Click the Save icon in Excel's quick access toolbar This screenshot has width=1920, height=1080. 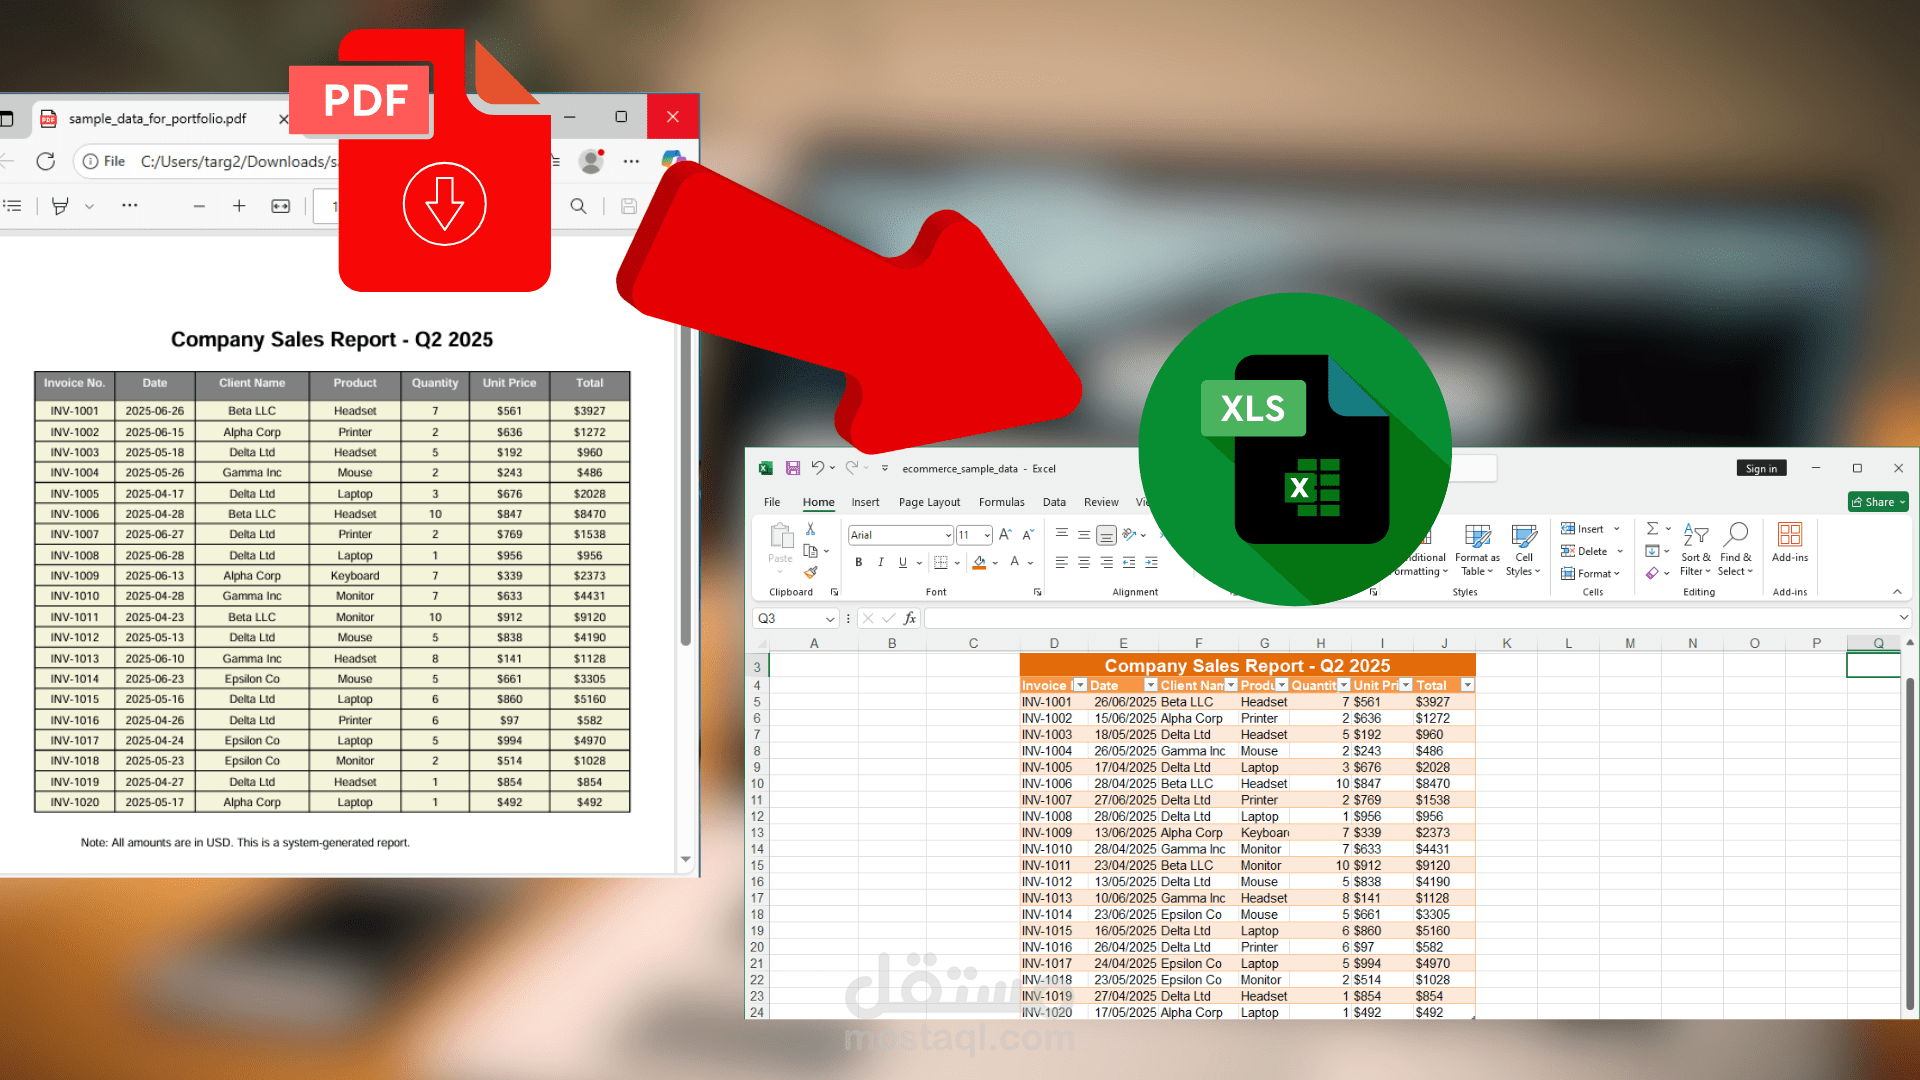[793, 468]
